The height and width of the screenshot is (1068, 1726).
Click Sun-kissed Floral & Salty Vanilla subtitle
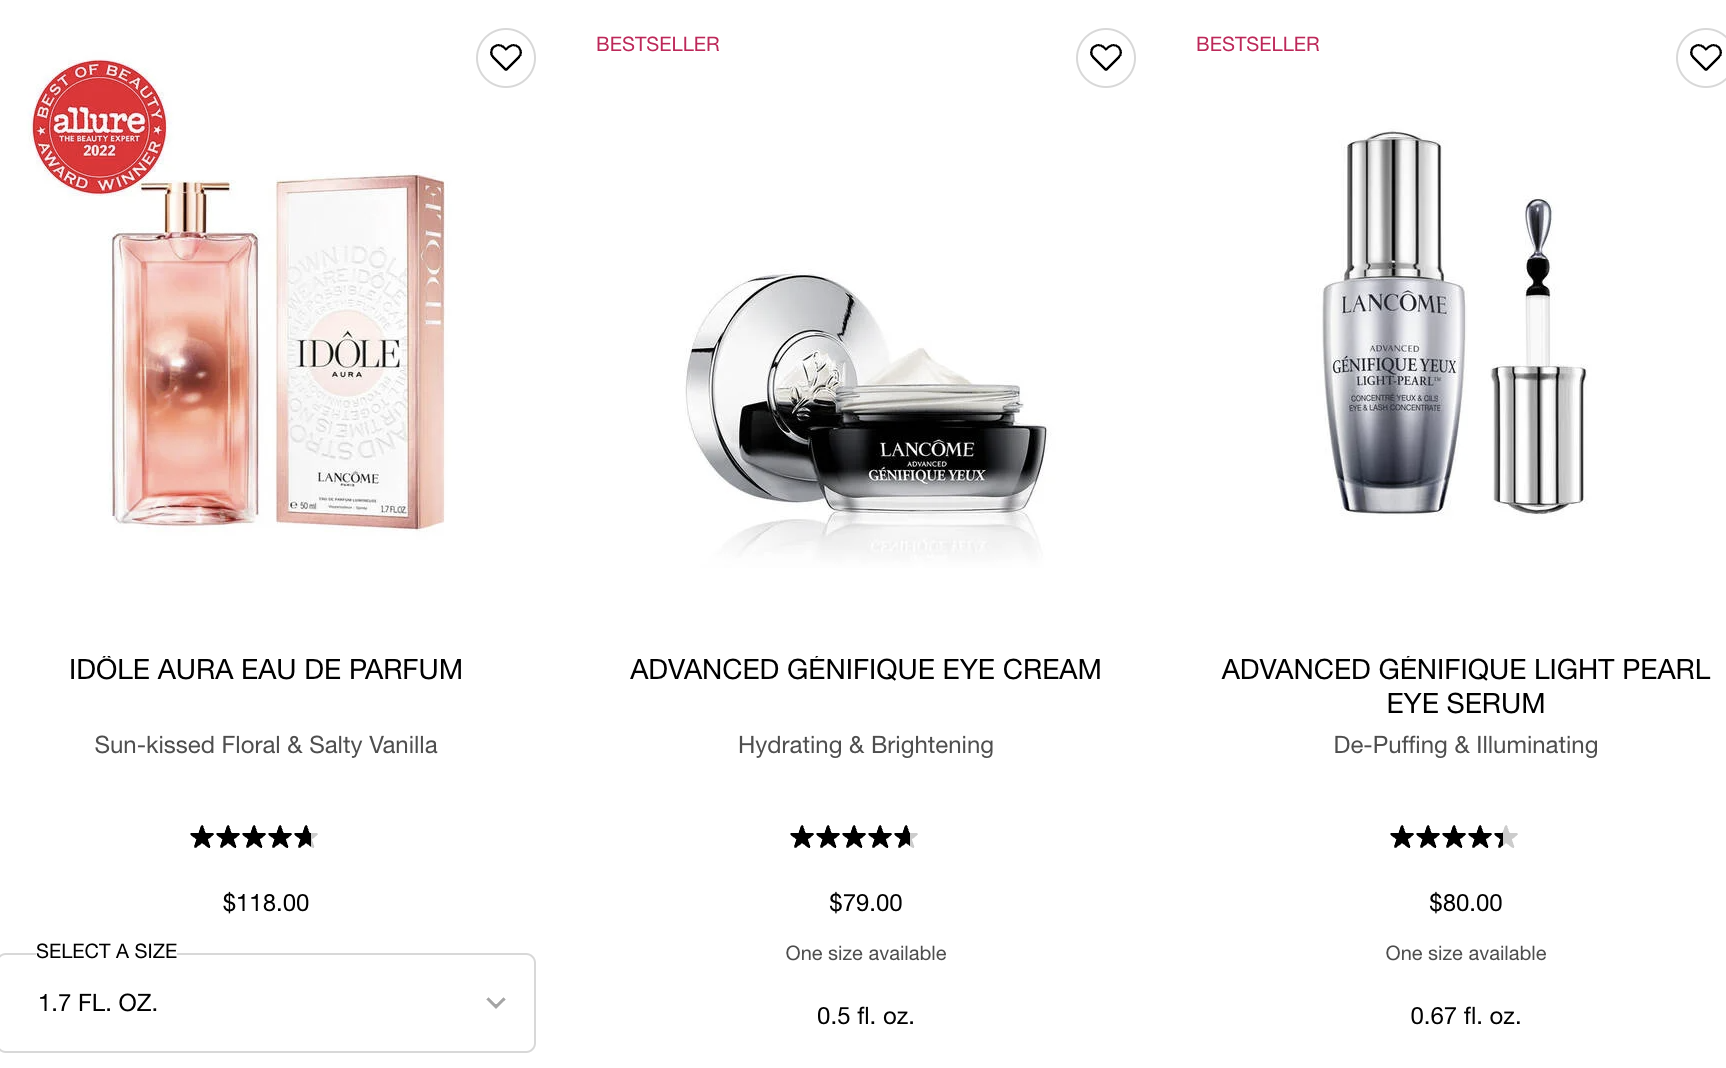click(x=266, y=745)
